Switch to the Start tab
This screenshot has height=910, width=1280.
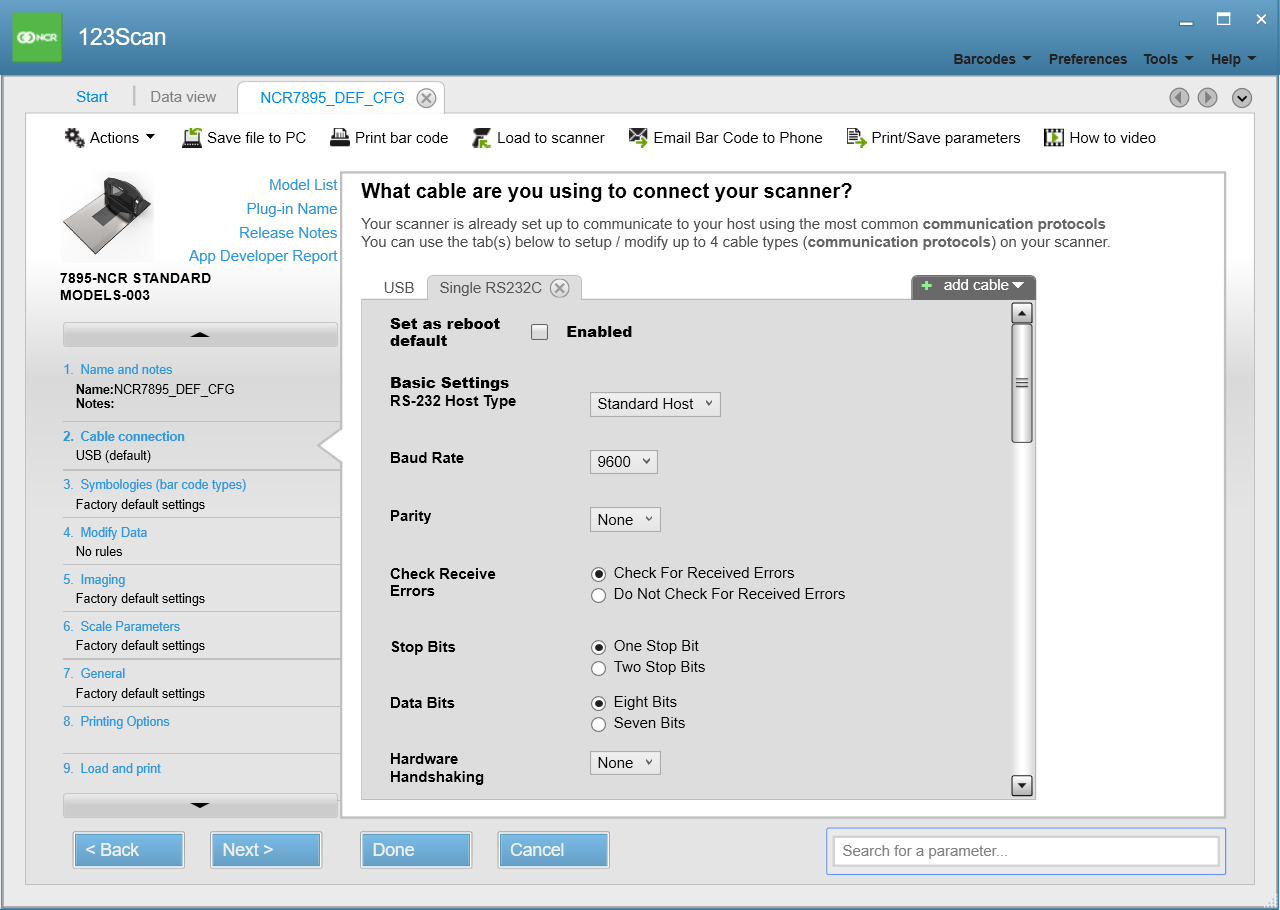pos(92,97)
